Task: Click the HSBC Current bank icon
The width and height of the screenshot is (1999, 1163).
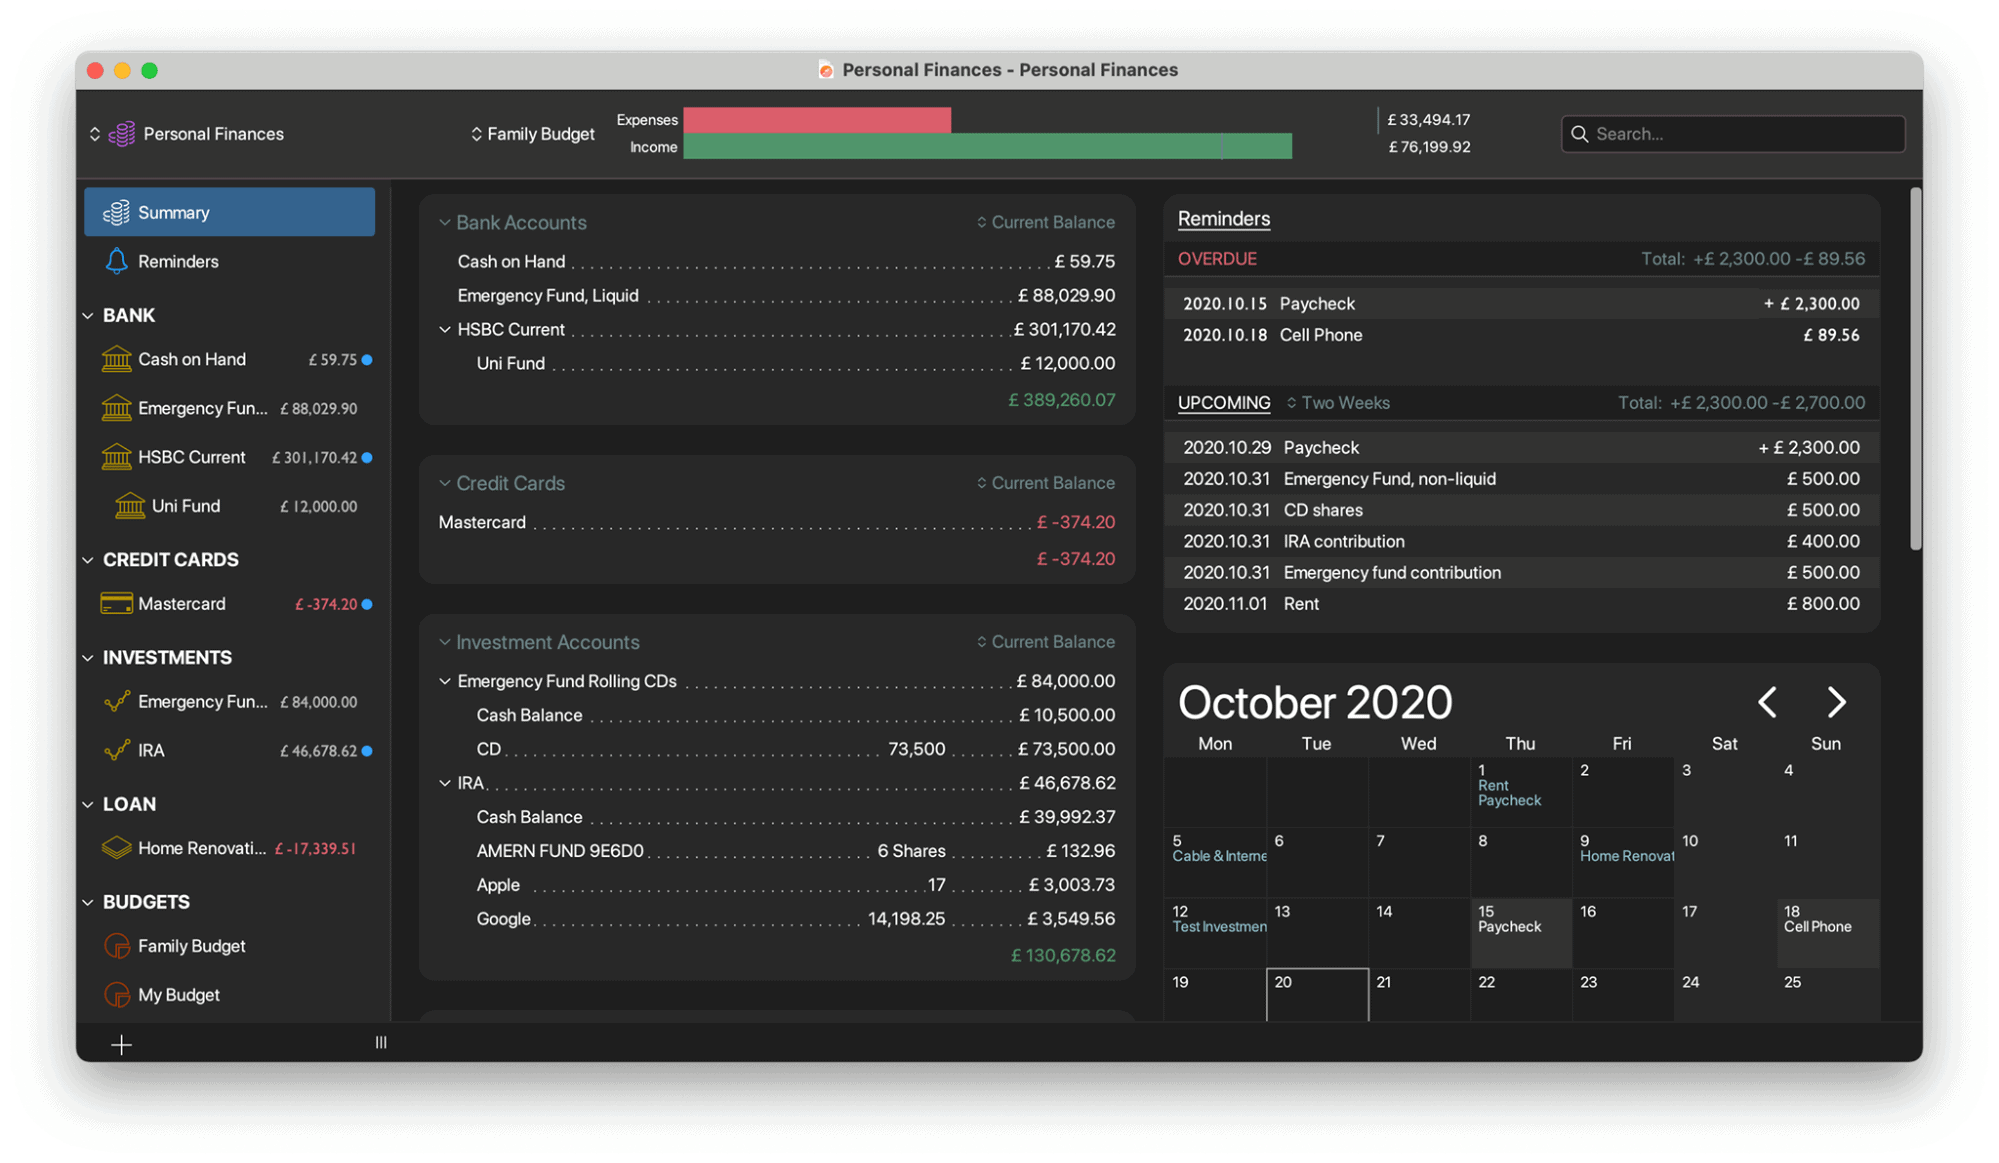Action: pyautogui.click(x=116, y=457)
